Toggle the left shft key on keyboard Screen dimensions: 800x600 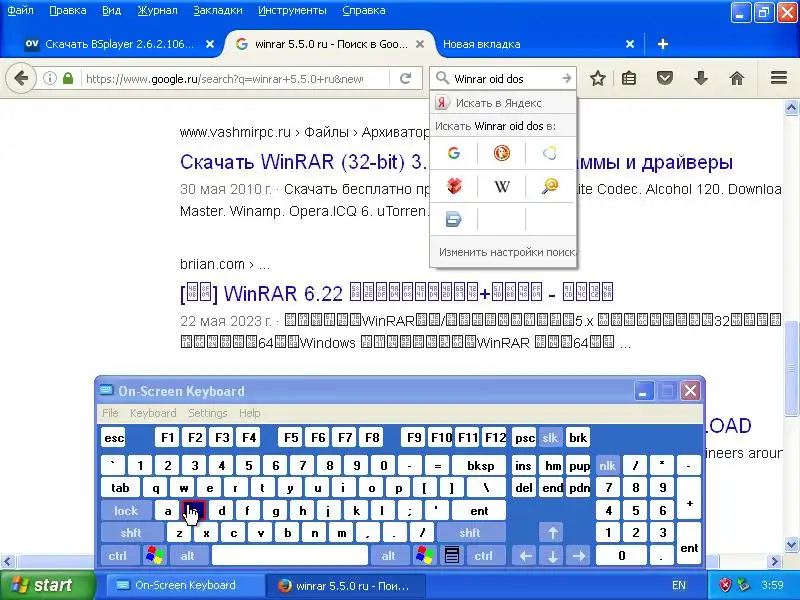point(131,533)
